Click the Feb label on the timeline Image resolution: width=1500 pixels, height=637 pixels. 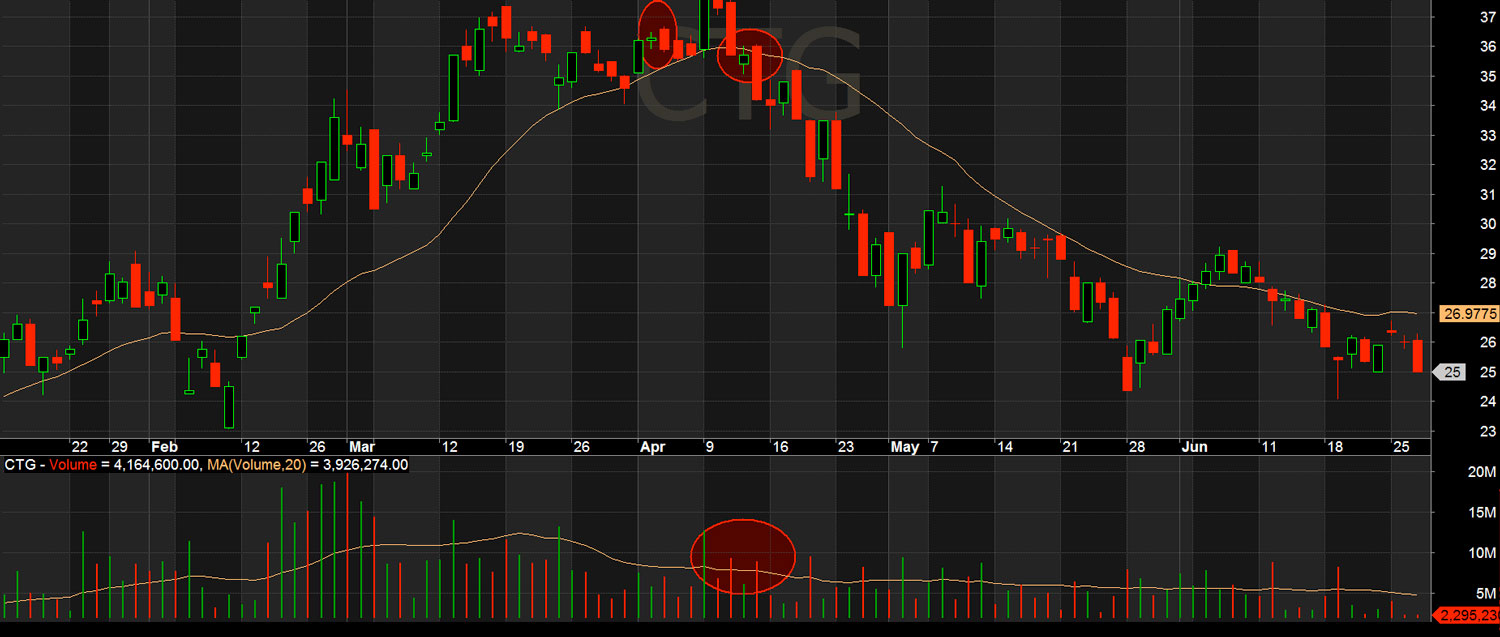click(167, 447)
